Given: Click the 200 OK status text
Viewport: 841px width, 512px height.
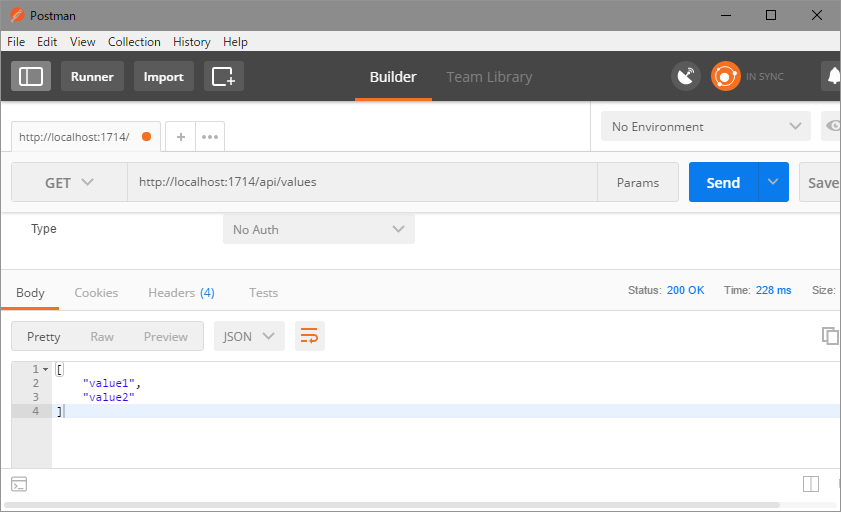Looking at the screenshot, I should pos(685,290).
